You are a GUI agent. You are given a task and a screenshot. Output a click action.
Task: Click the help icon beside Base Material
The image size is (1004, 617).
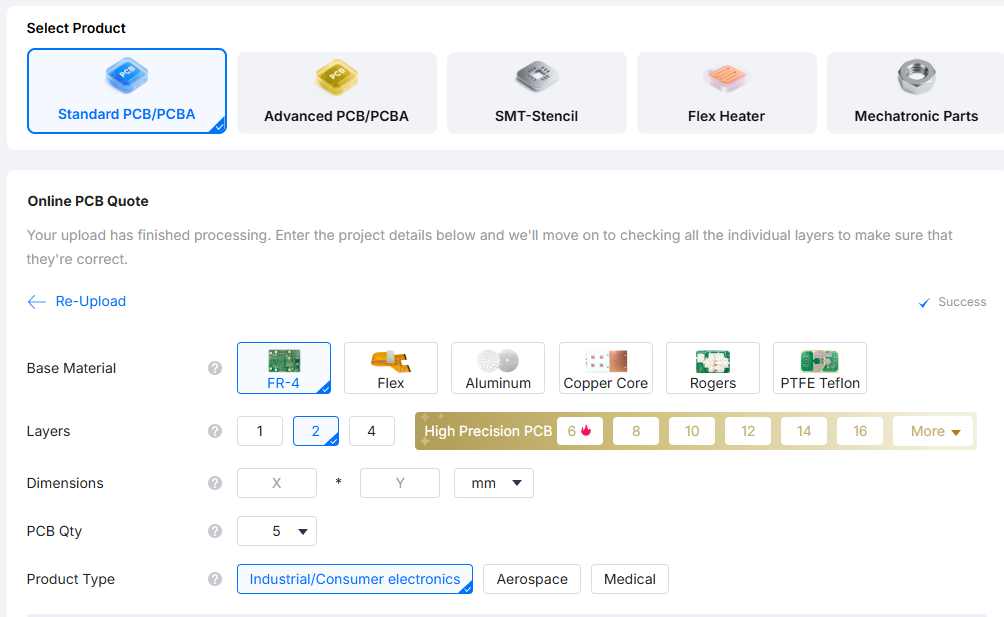tap(214, 368)
